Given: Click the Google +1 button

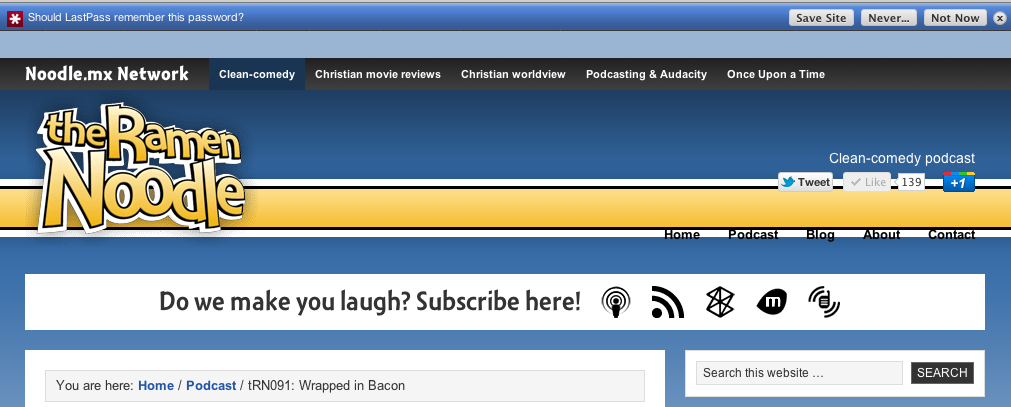Looking at the screenshot, I should (958, 182).
